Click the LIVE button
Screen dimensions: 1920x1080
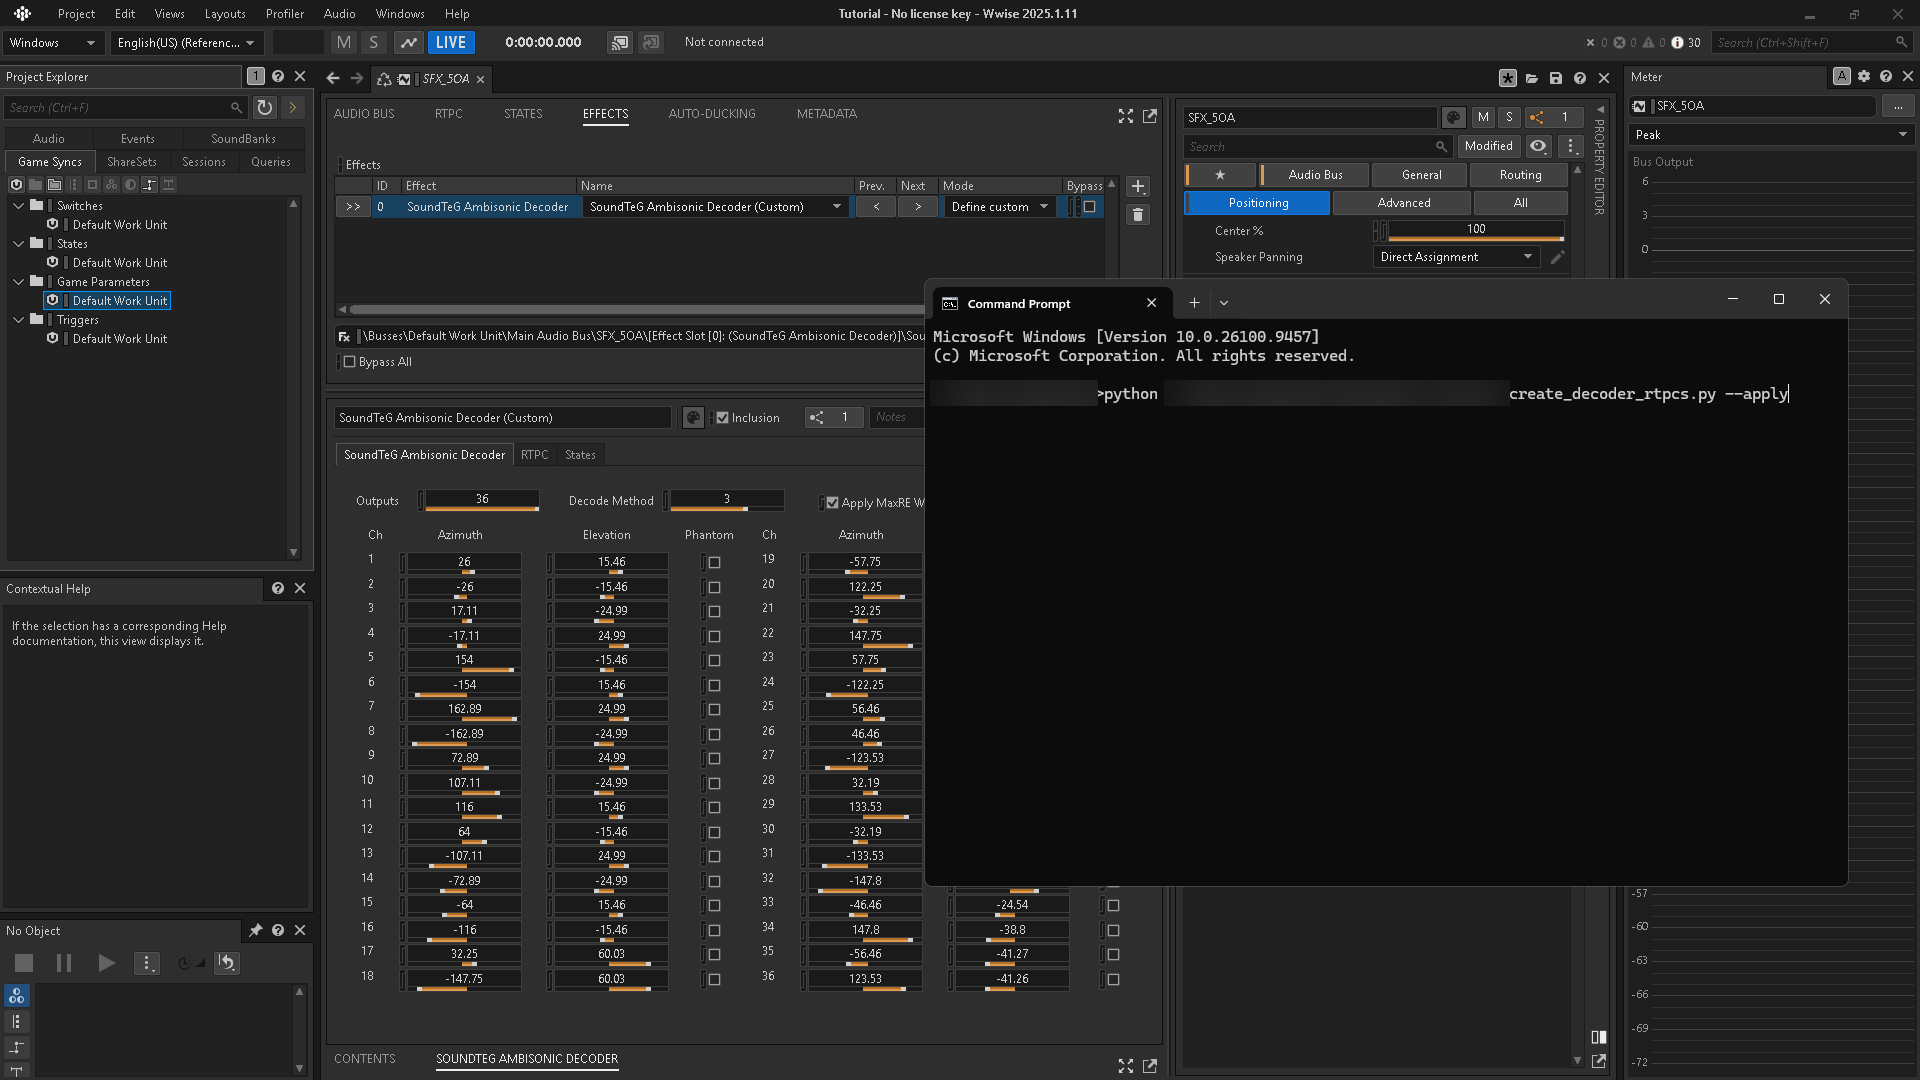pyautogui.click(x=451, y=42)
